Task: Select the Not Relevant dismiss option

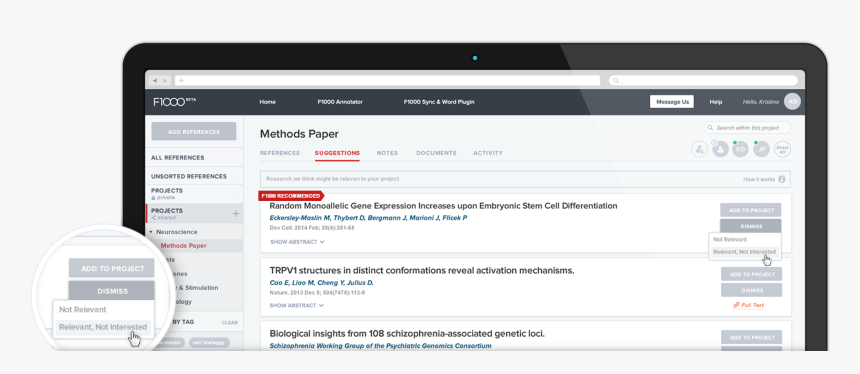Action: pyautogui.click(x=730, y=240)
